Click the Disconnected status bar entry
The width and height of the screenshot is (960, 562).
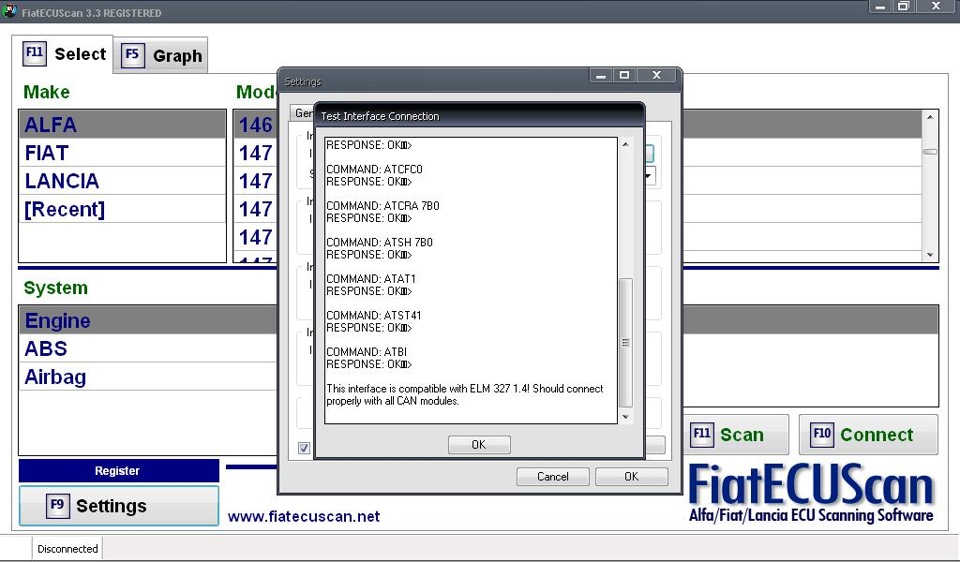(67, 549)
